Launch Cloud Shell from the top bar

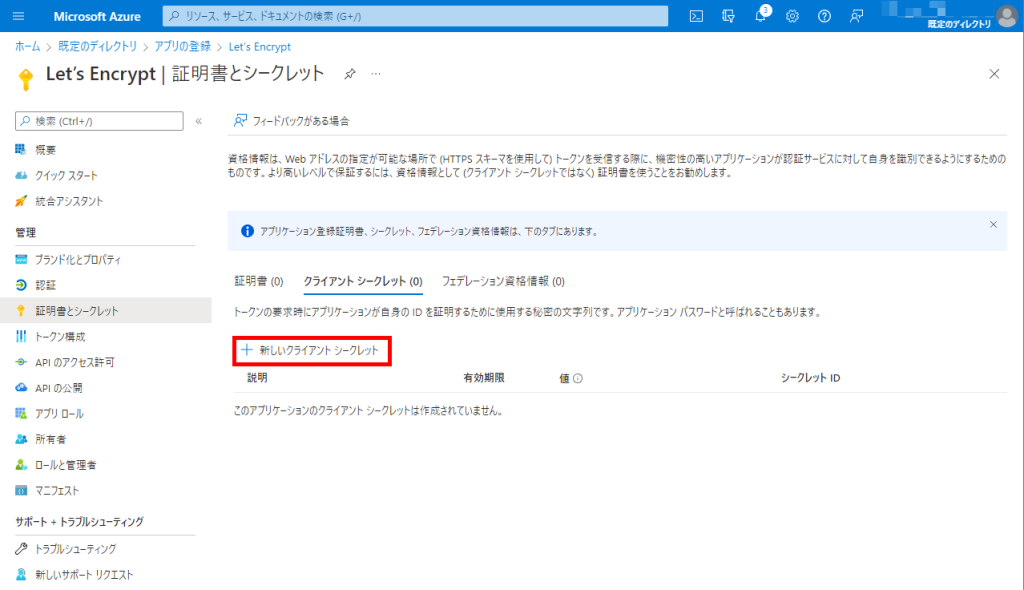(x=696, y=16)
